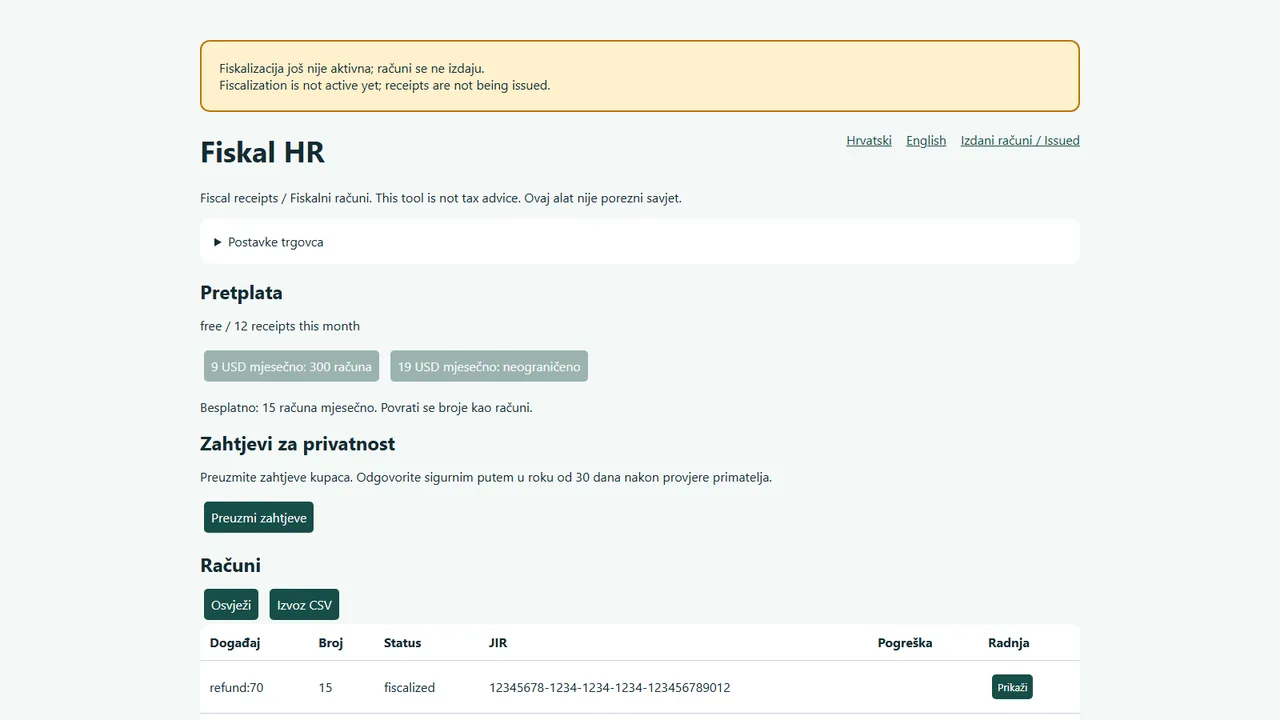1280x720 pixels.
Task: Choose the 19 USD neograničeno plan
Action: coord(489,366)
